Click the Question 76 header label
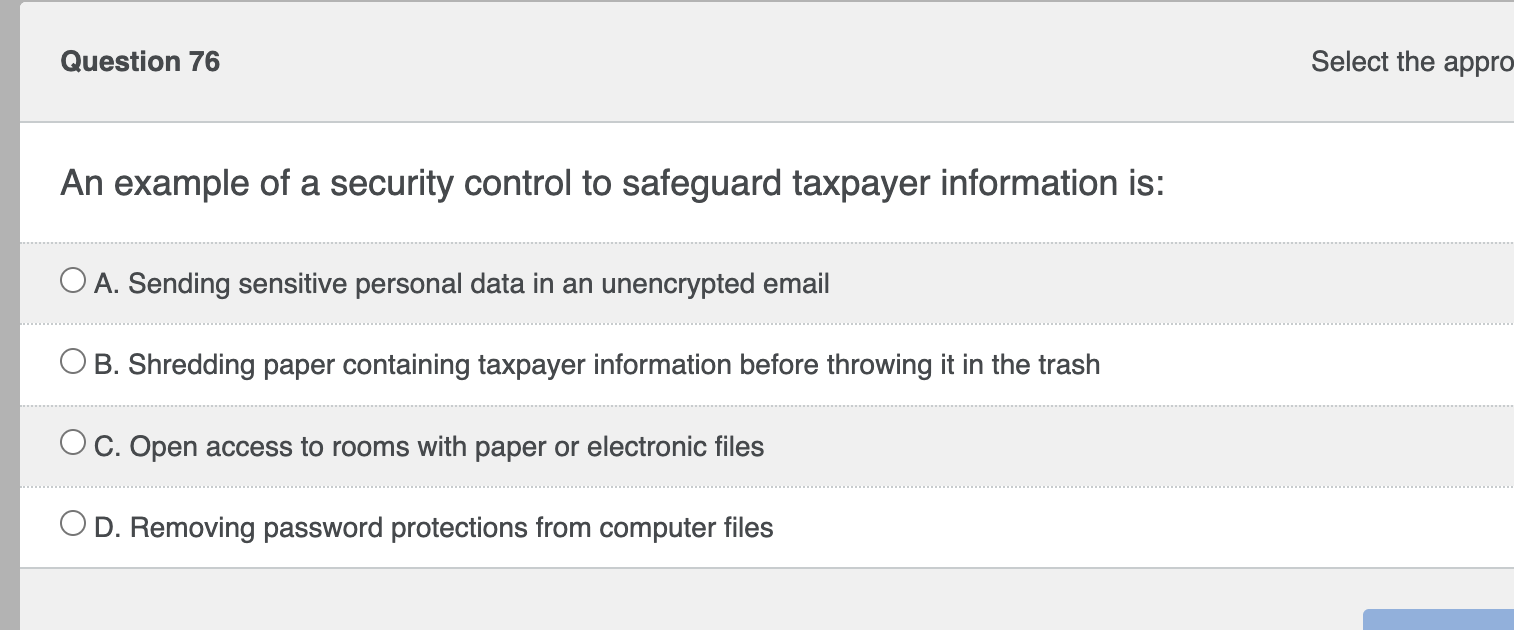This screenshot has height=630, width=1514. 140,61
